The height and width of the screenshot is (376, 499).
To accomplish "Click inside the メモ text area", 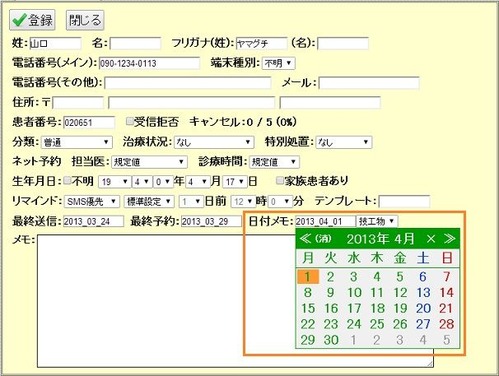I will (235, 301).
